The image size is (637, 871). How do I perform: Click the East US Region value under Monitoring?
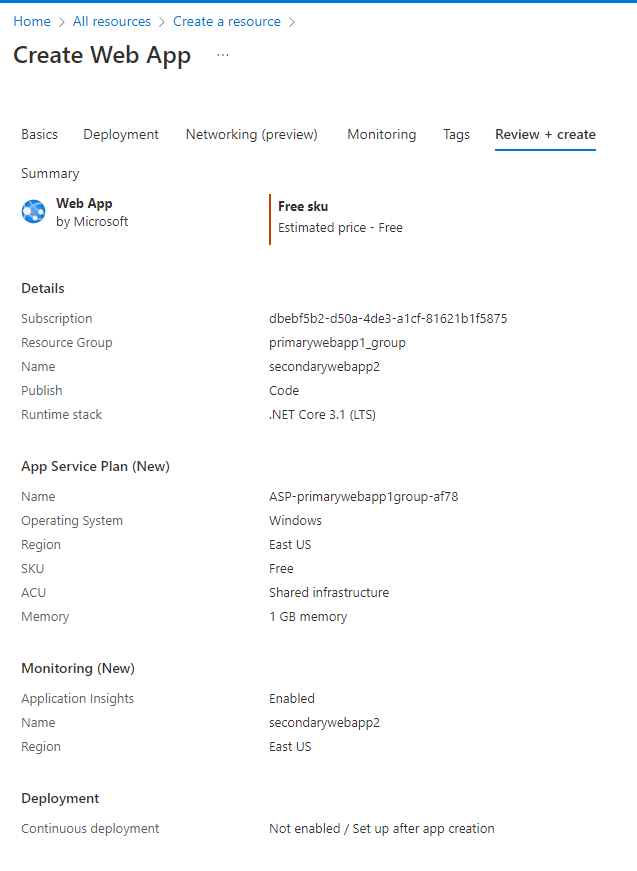pos(290,746)
